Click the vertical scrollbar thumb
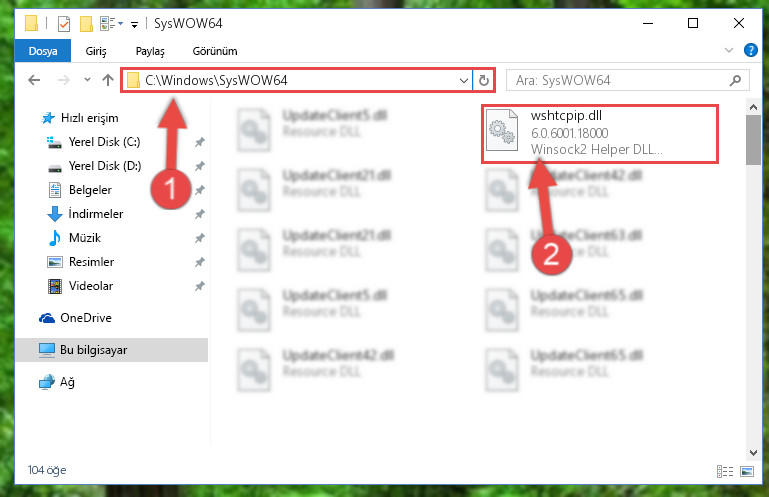 753,140
